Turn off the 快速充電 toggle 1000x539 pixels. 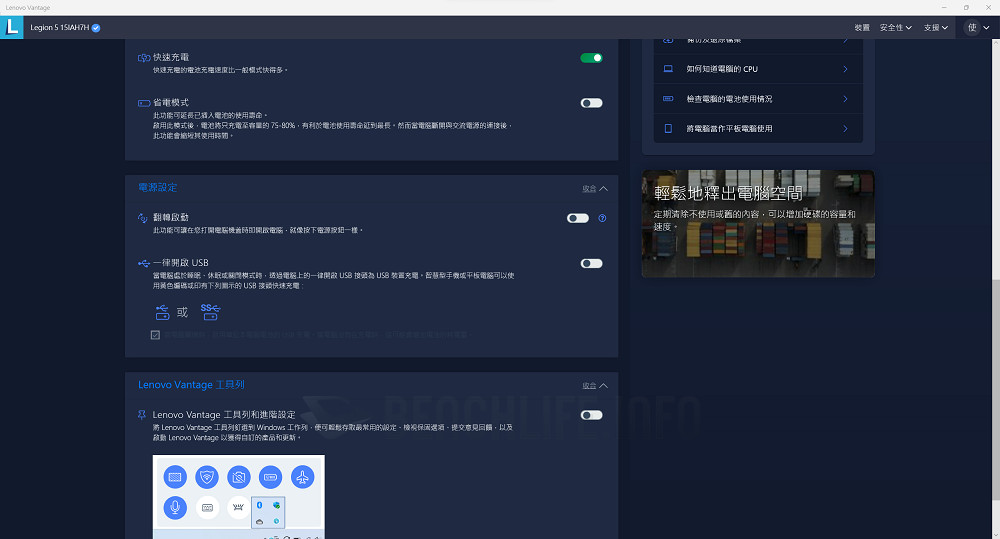591,58
